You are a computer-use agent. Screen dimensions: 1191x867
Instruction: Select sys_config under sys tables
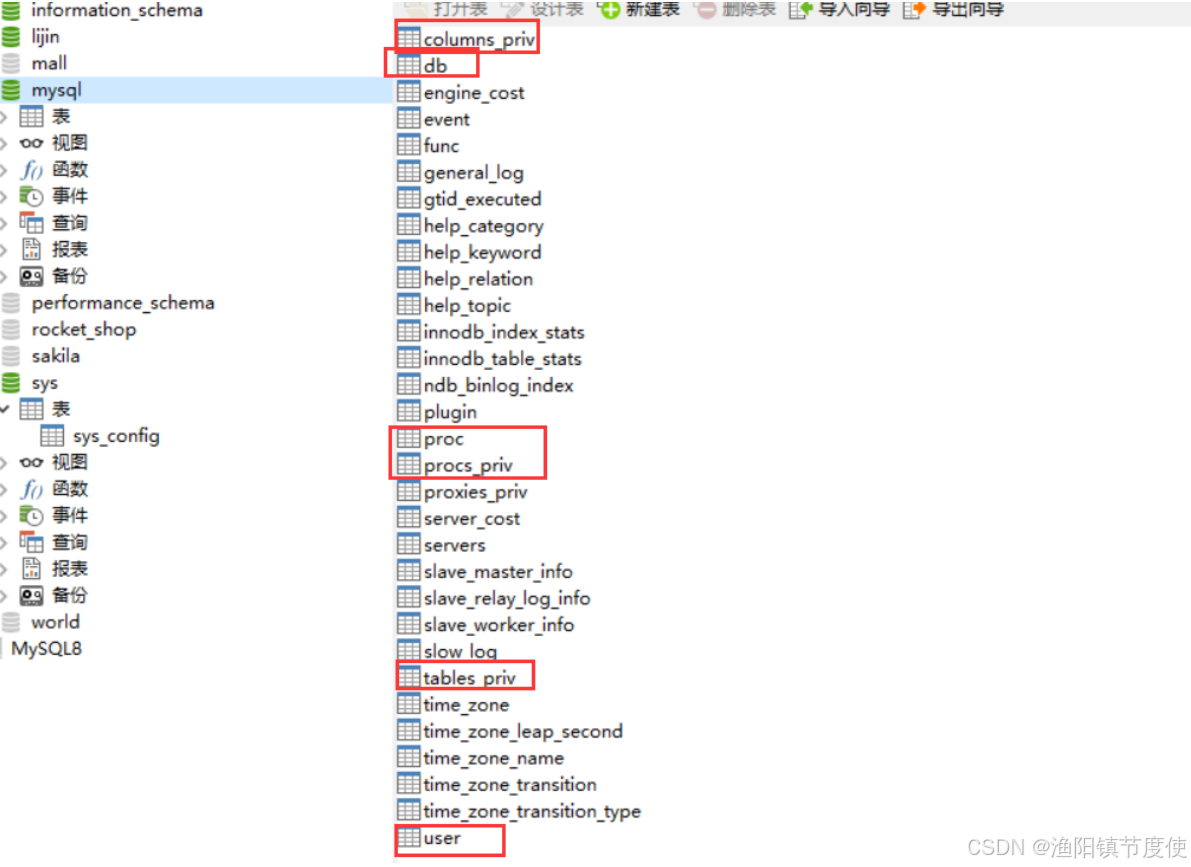point(116,436)
